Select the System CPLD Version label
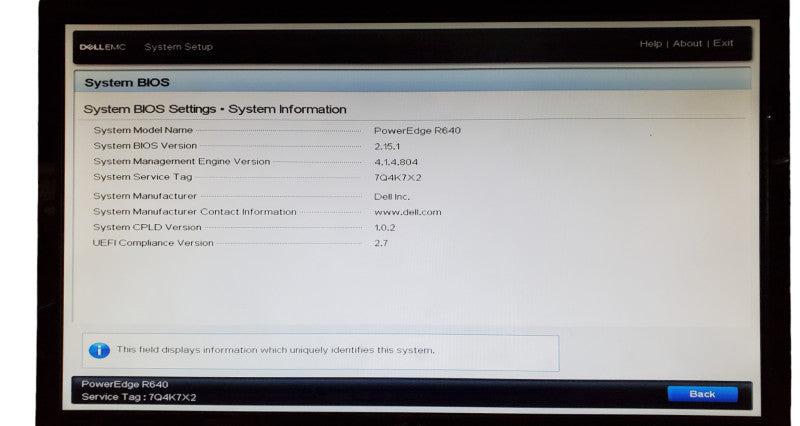 [147, 227]
